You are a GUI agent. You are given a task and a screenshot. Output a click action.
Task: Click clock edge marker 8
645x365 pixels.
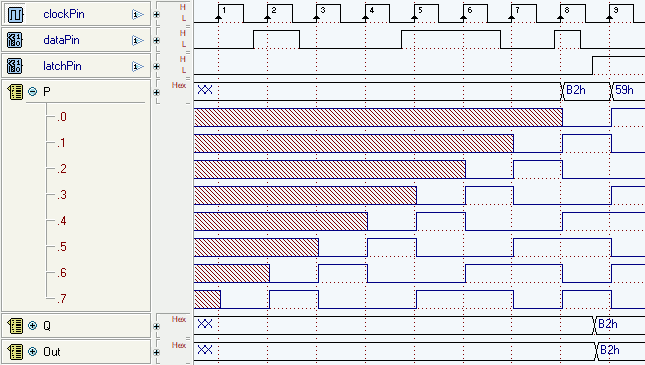(561, 17)
